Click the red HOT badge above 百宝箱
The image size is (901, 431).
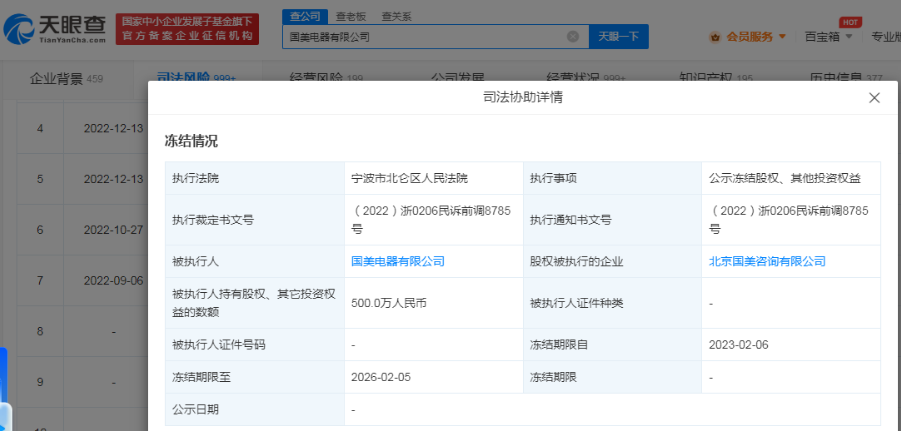(x=850, y=22)
